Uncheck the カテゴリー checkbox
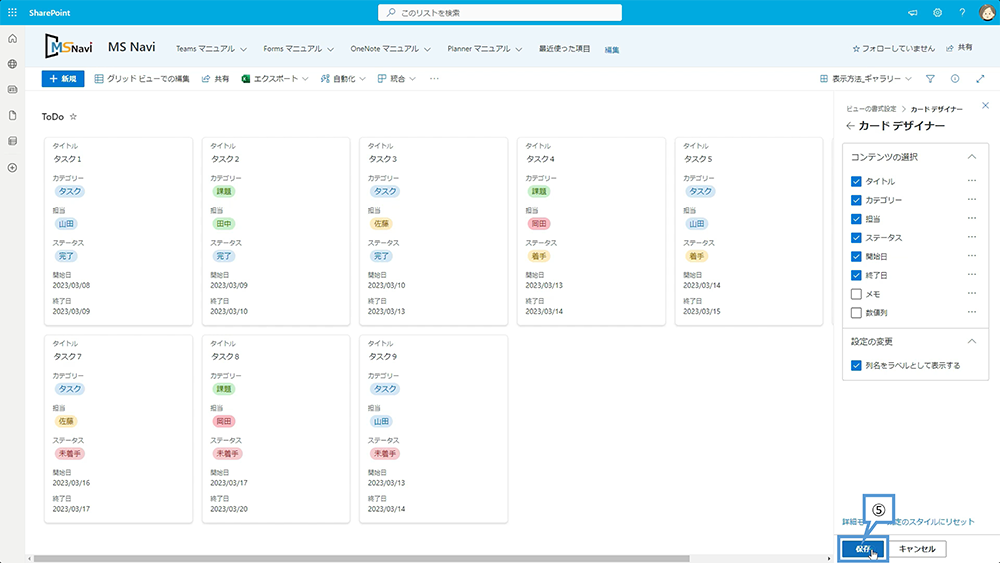 tap(856, 200)
